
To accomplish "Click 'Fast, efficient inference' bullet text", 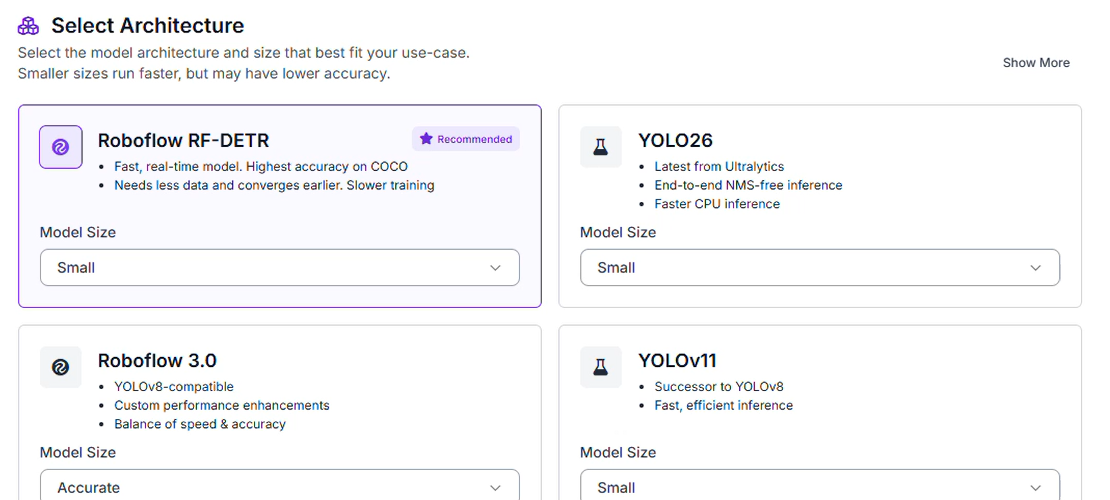I will [x=723, y=405].
